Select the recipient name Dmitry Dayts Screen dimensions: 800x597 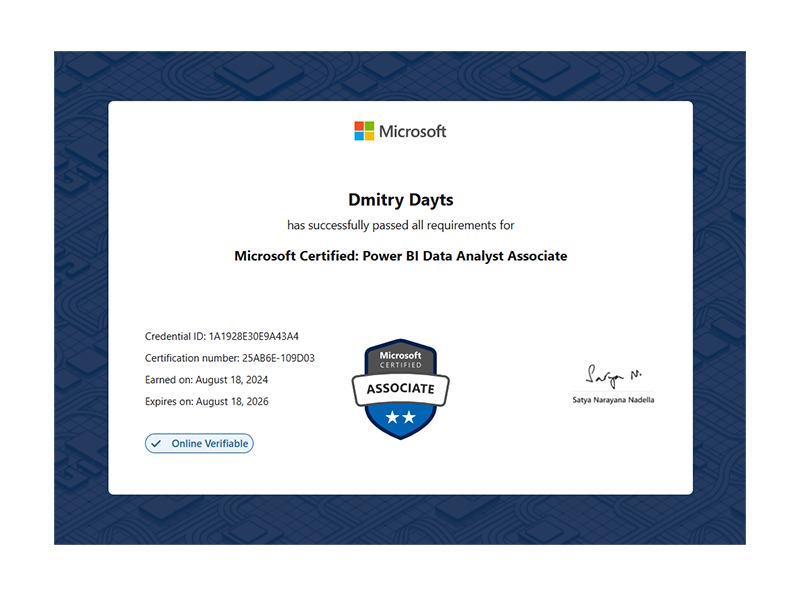400,200
